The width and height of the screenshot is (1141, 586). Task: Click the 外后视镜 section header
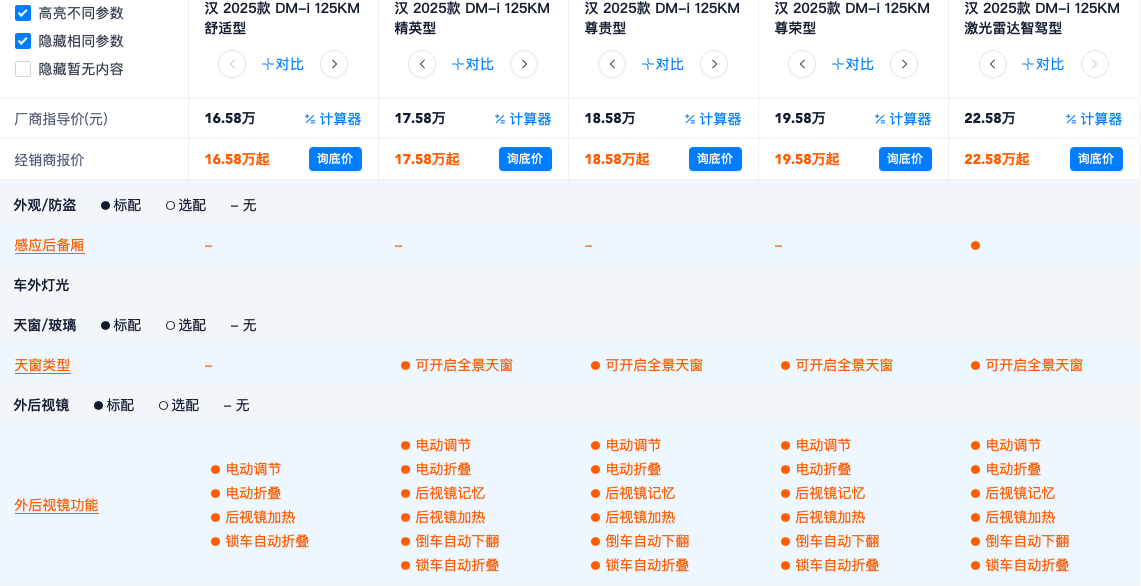pyautogui.click(x=41, y=405)
